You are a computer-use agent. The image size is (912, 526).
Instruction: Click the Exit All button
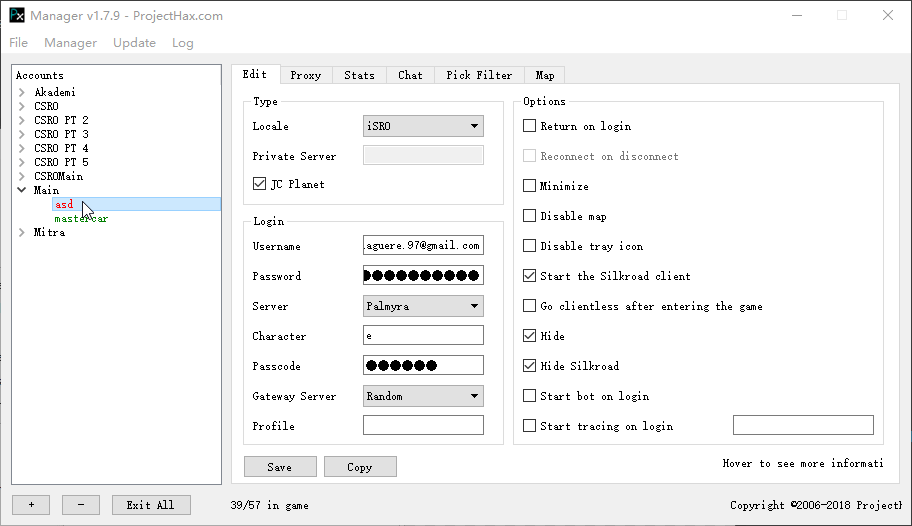[x=151, y=505]
